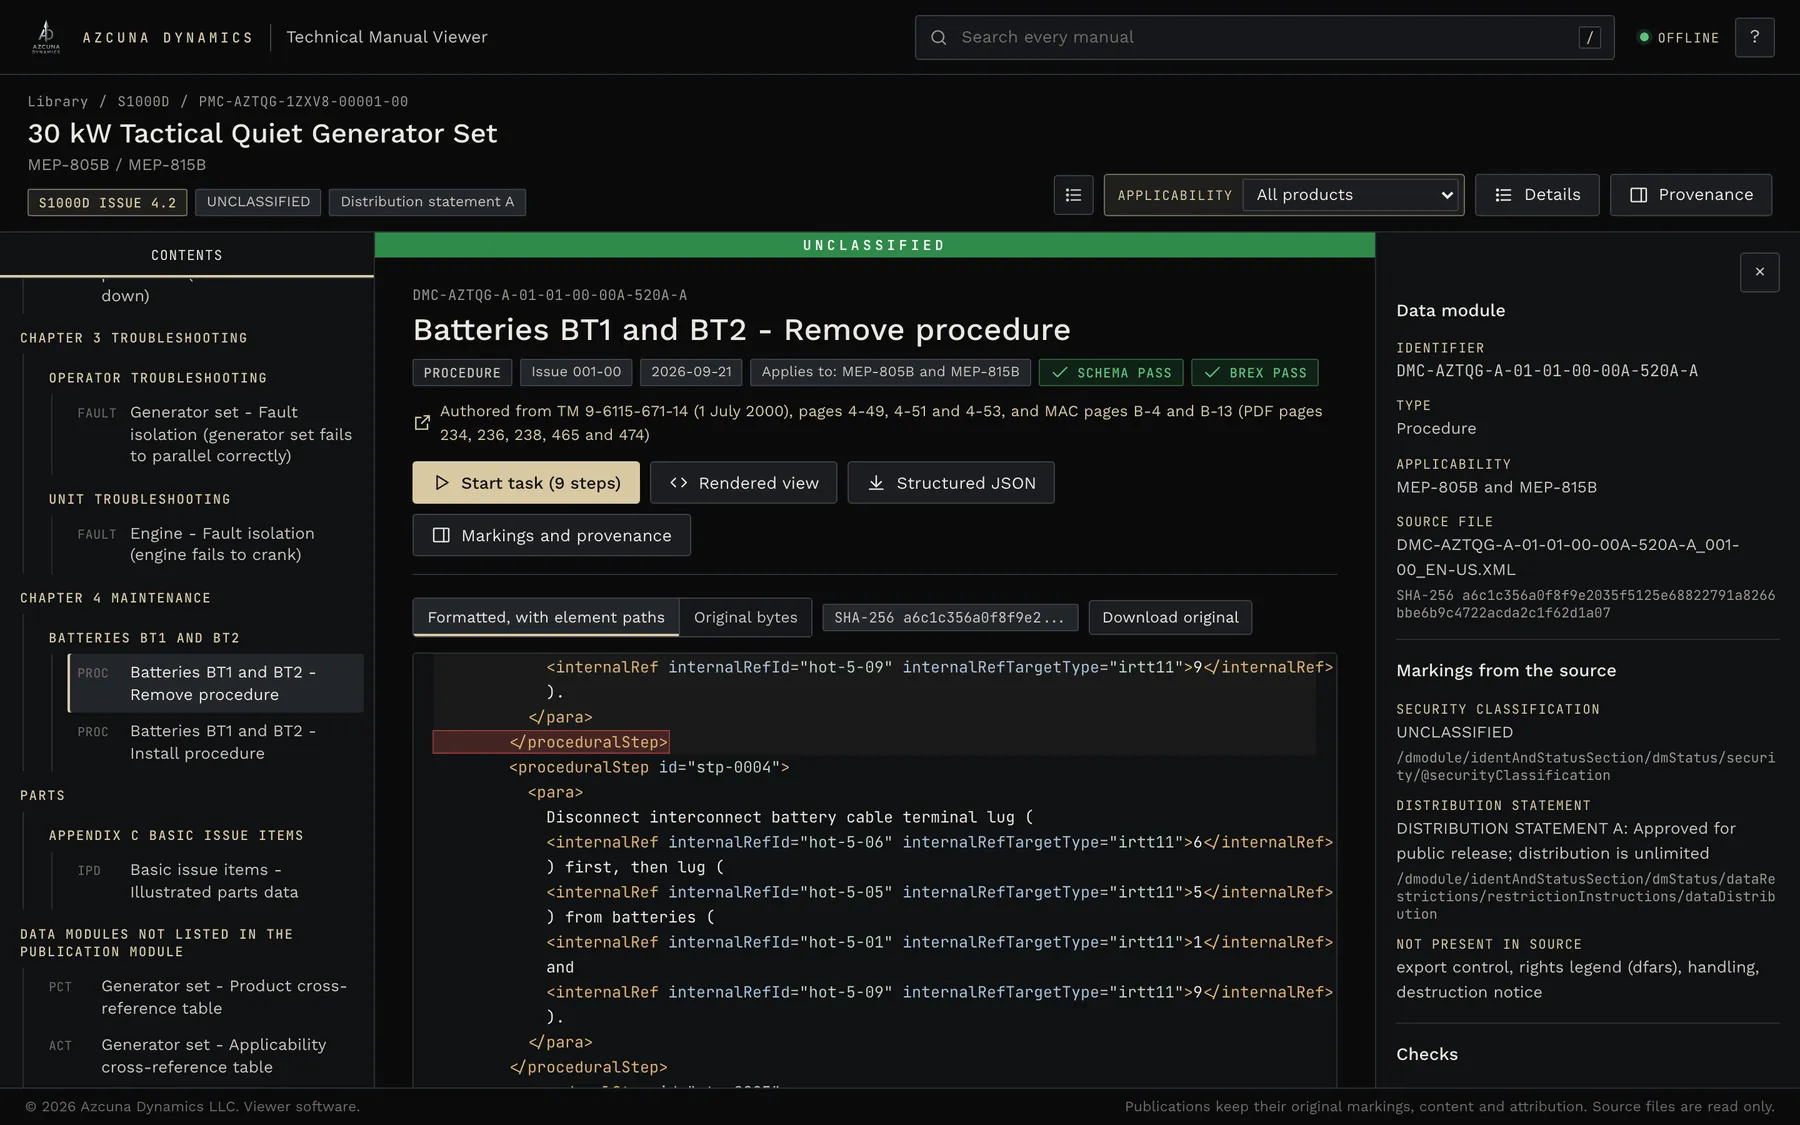Screen dimensions: 1800x1125
Task: Click the UNCLASSIFIED badge under title
Action: click(258, 202)
